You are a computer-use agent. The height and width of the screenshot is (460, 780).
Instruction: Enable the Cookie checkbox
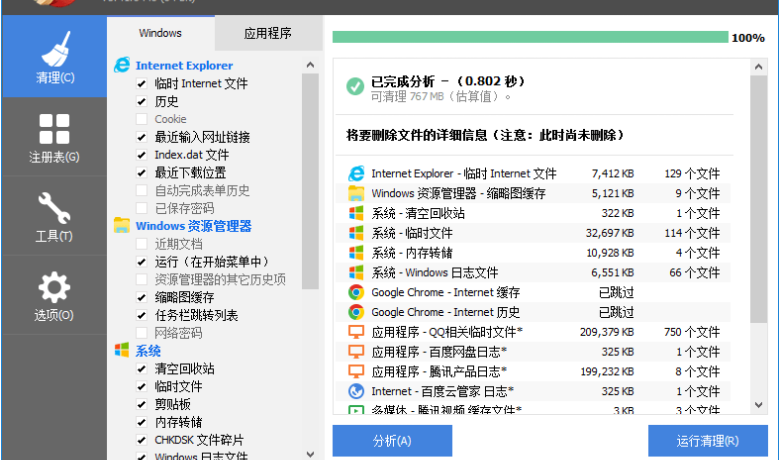(x=142, y=119)
